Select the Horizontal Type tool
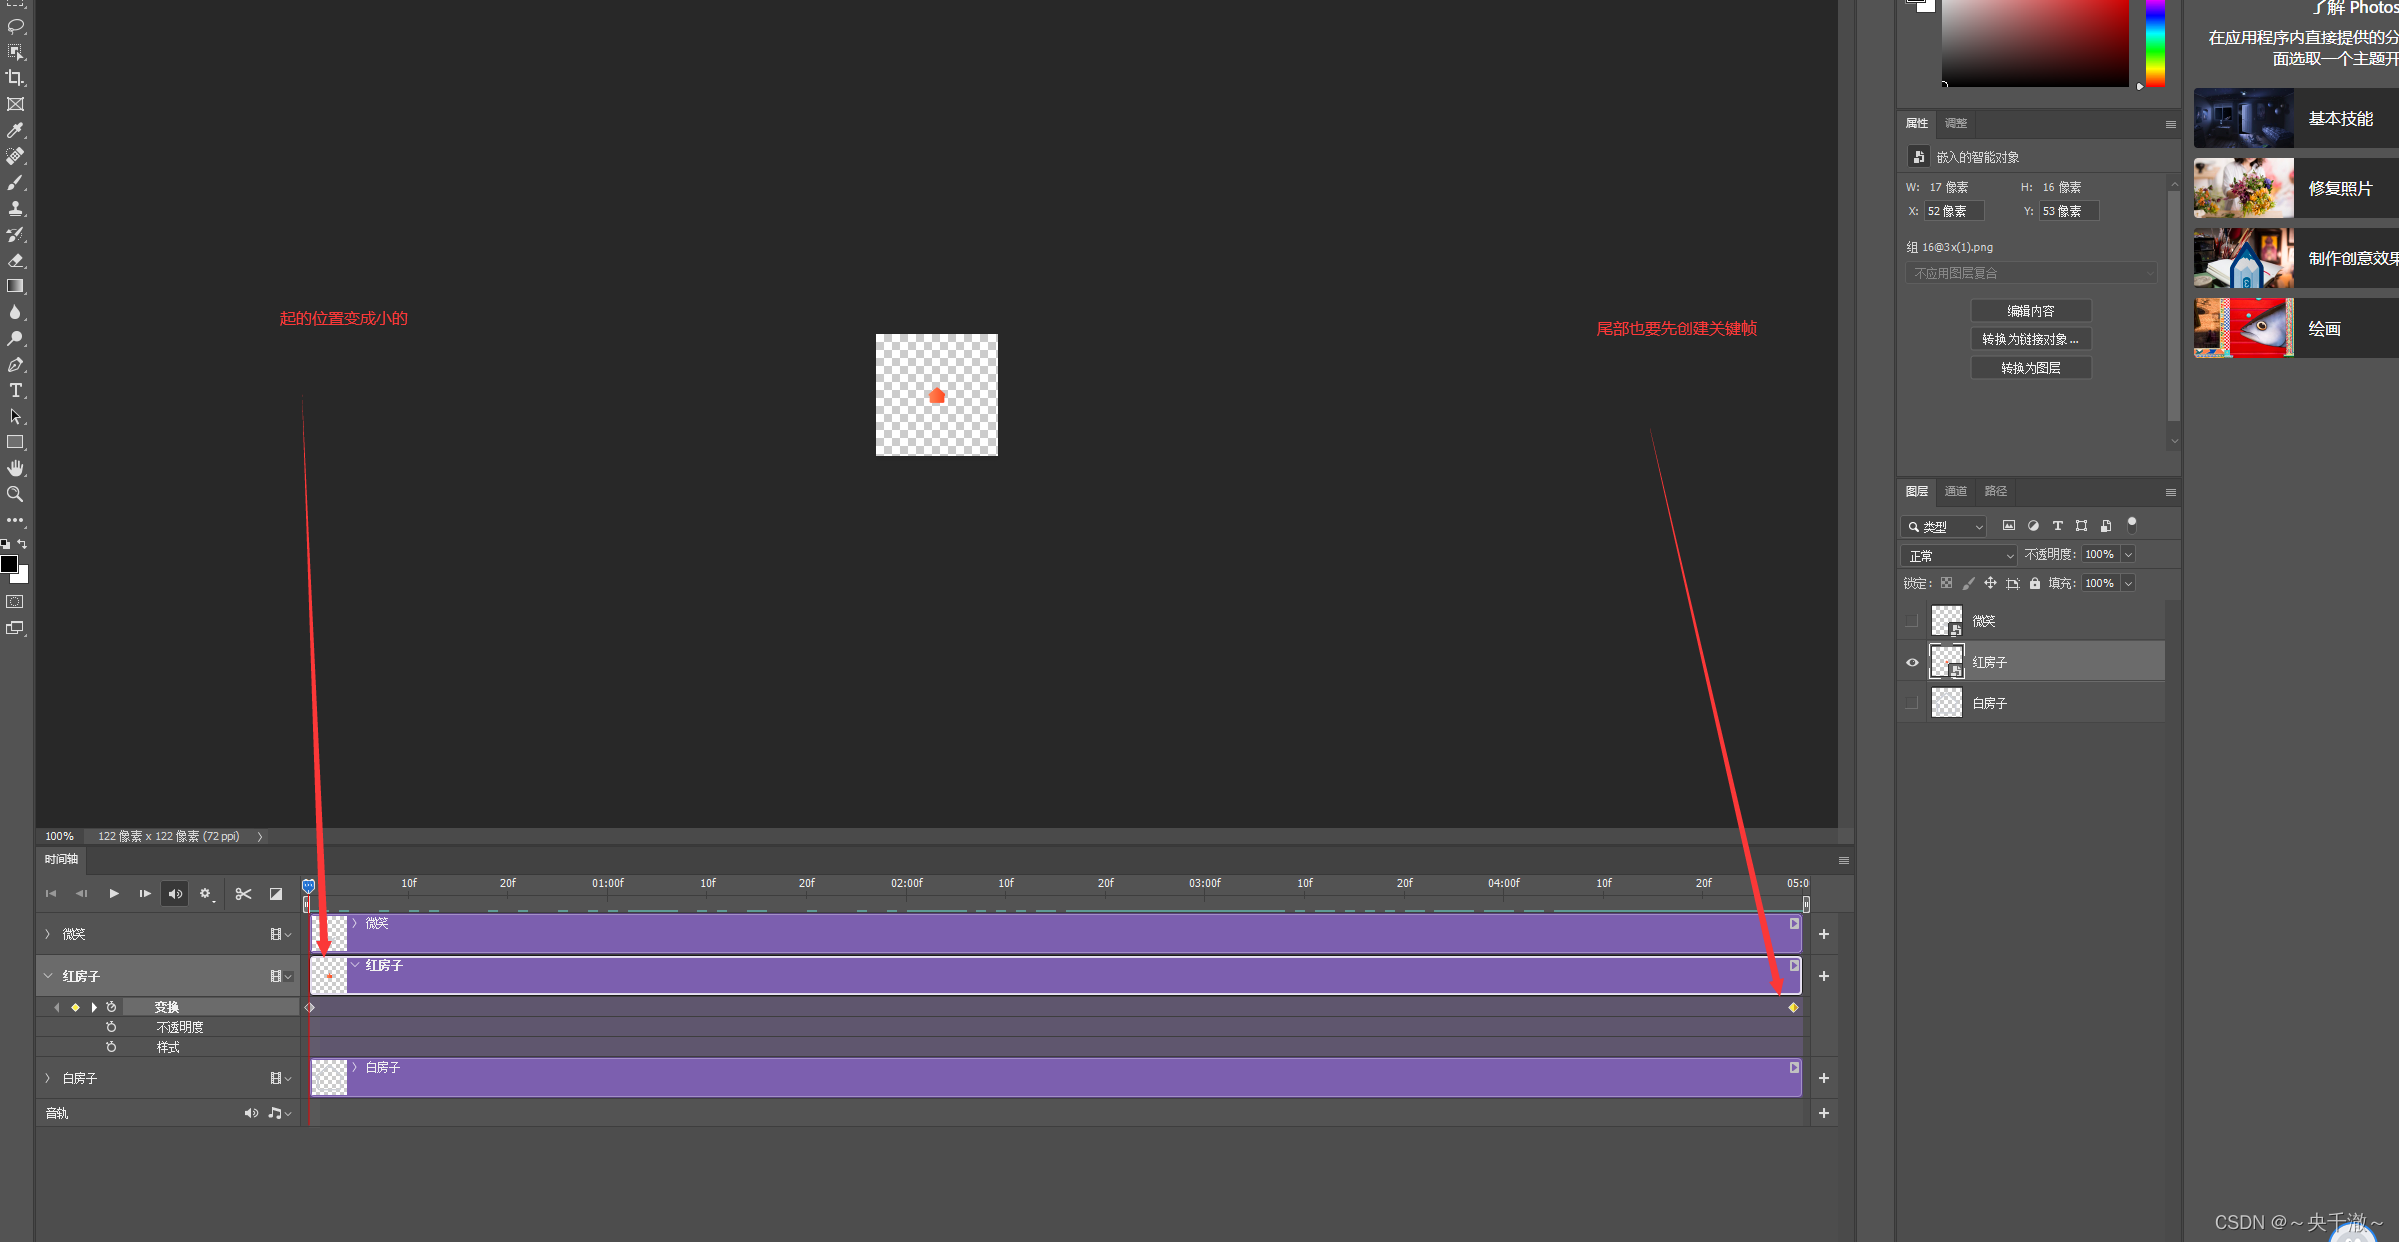This screenshot has width=2399, height=1242. pyautogui.click(x=15, y=390)
